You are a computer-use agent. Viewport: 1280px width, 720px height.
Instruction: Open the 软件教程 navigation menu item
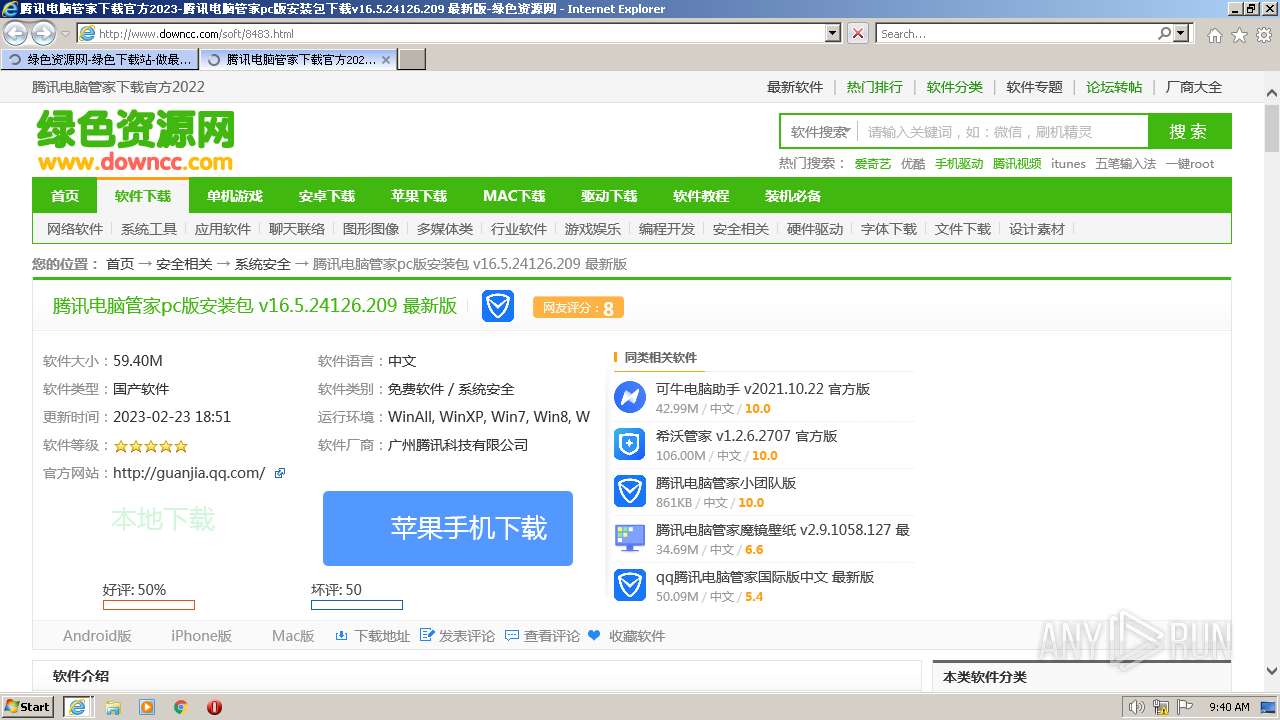click(701, 196)
